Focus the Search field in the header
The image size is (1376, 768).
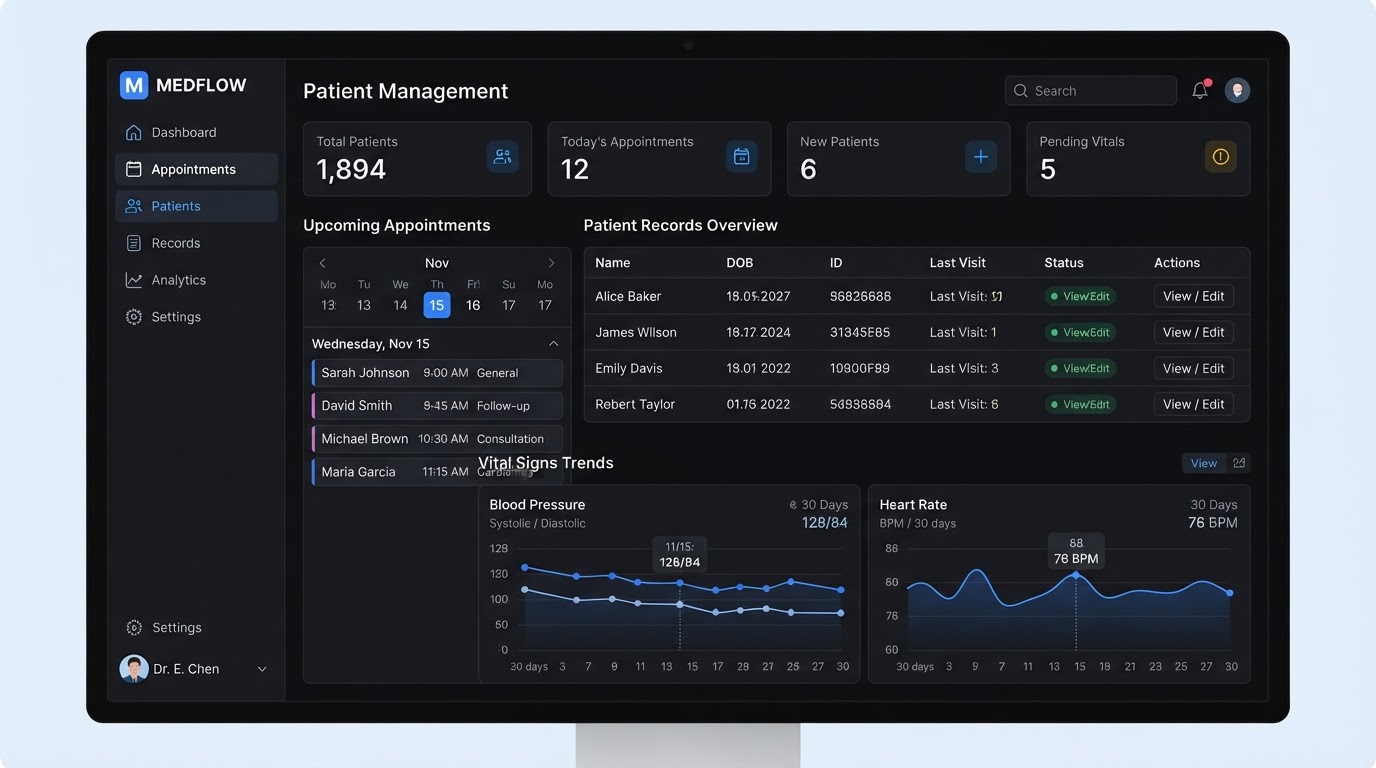tap(1090, 90)
